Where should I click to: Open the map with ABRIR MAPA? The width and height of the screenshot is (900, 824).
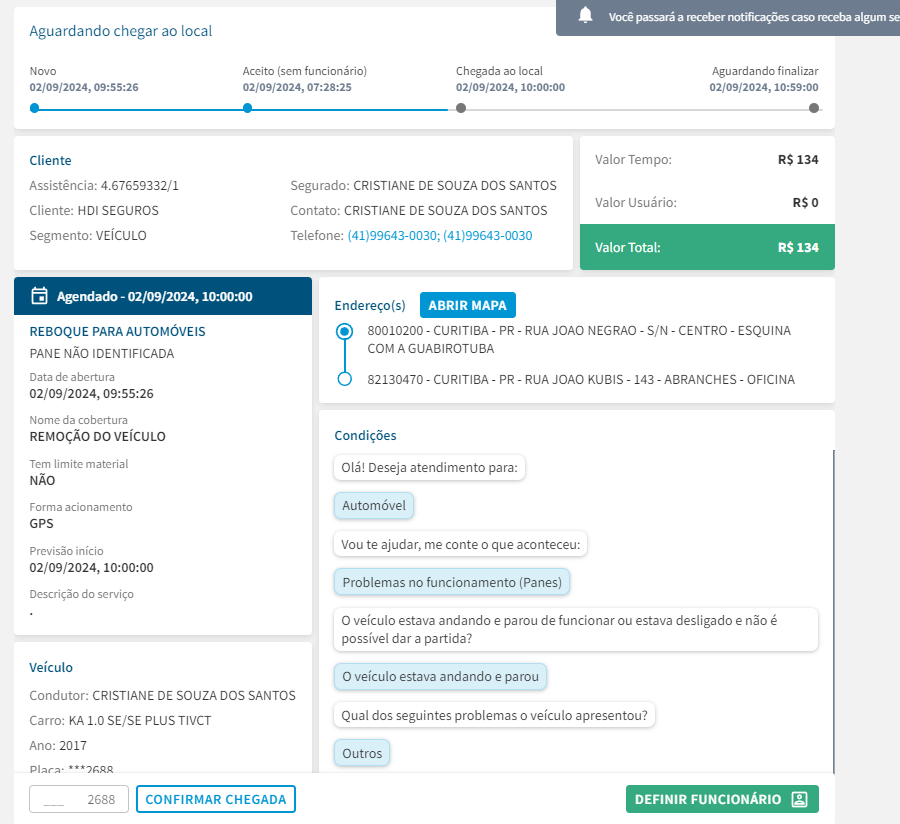467,305
